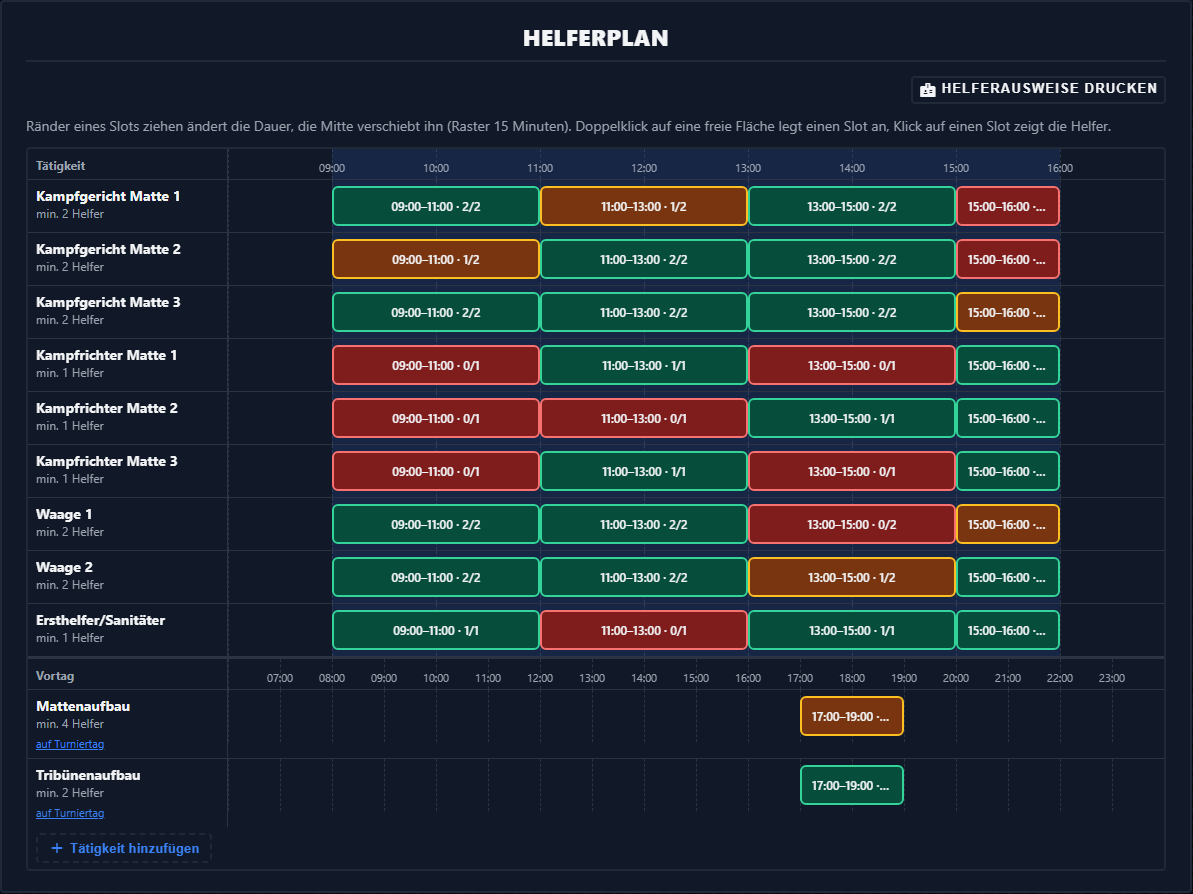Image resolution: width=1193 pixels, height=894 pixels.
Task: Click the Helferausweise drucken button
Action: click(x=1038, y=89)
